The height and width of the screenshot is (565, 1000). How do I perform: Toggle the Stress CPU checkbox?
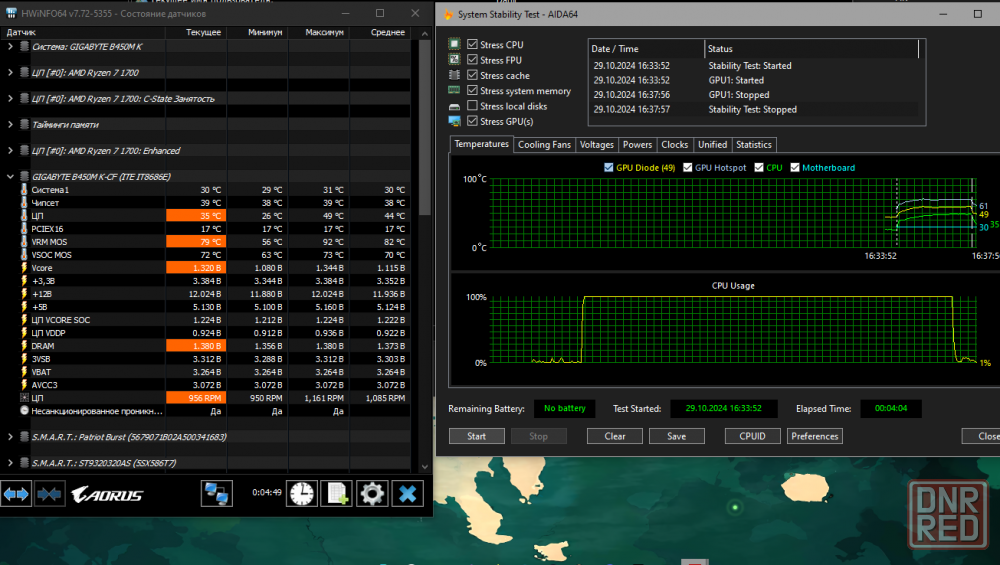473,44
